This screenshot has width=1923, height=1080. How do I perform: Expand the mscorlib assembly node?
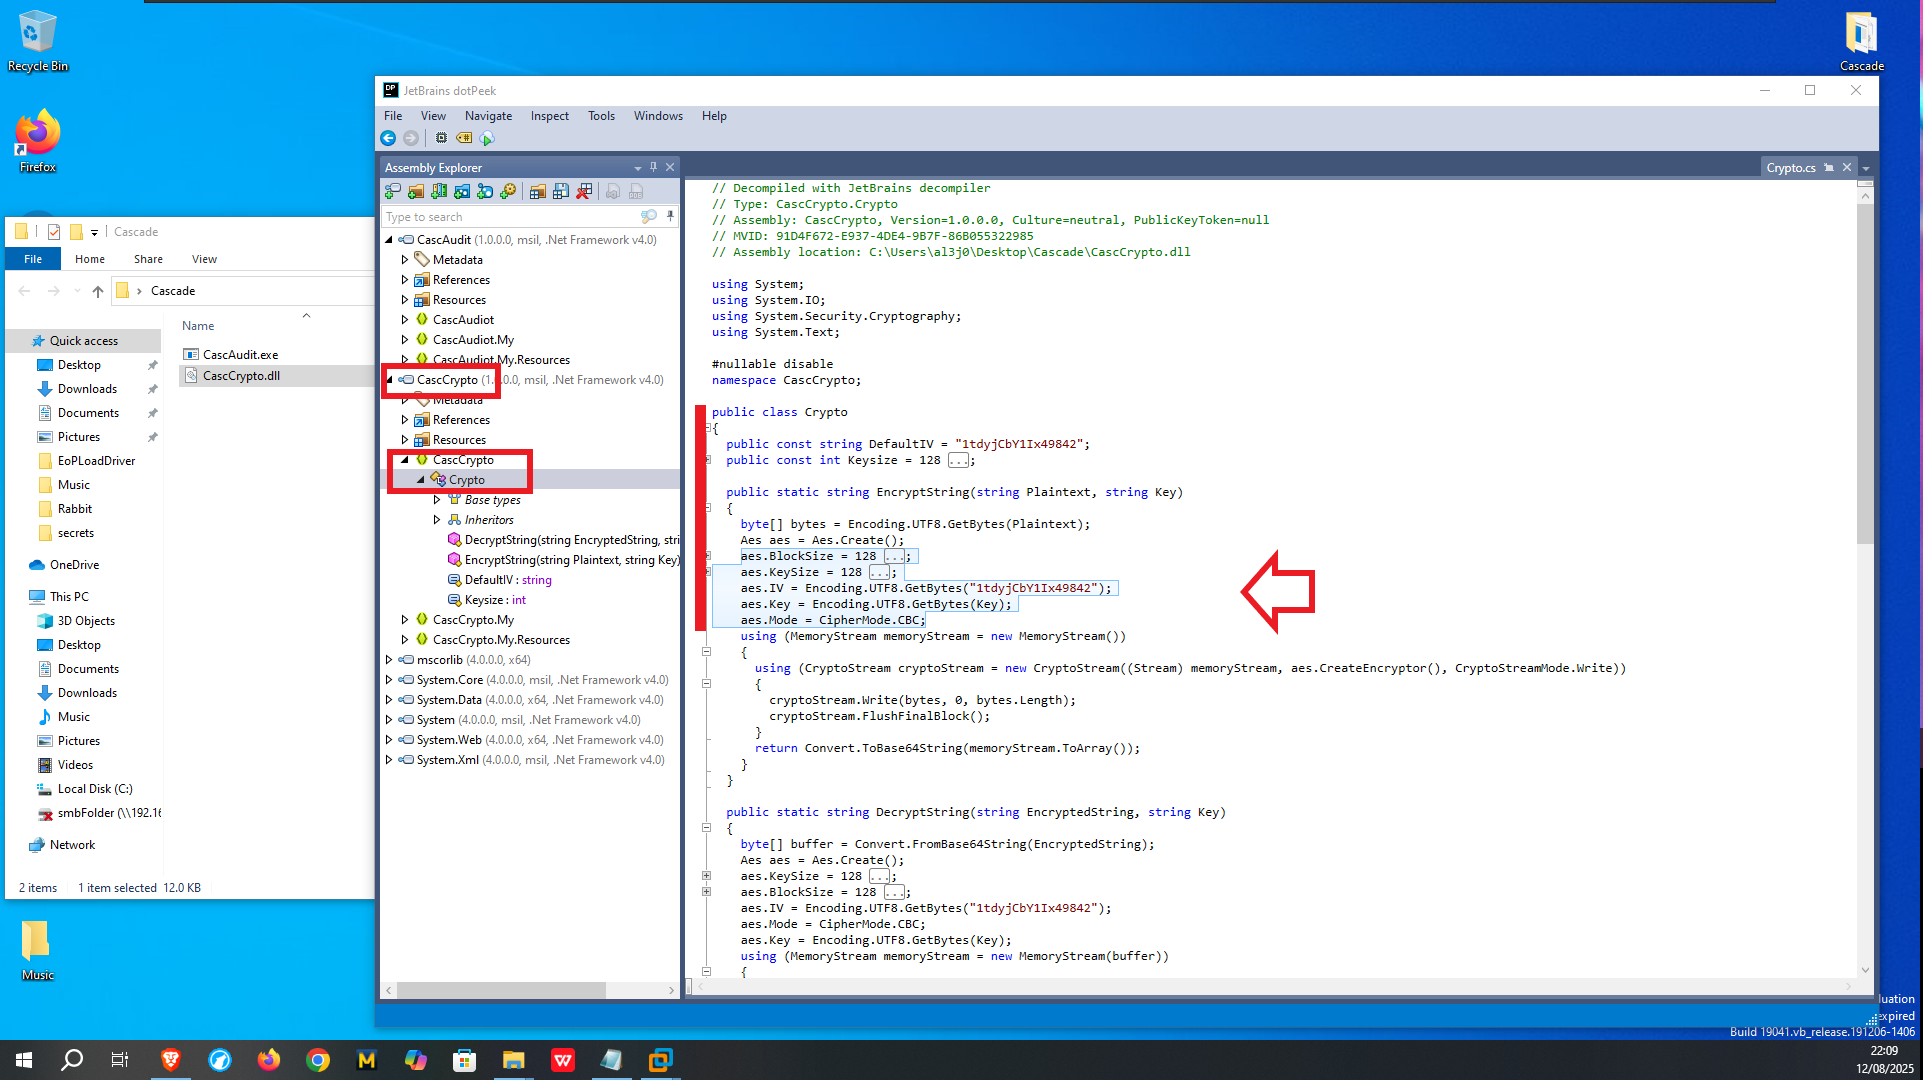pyautogui.click(x=389, y=660)
